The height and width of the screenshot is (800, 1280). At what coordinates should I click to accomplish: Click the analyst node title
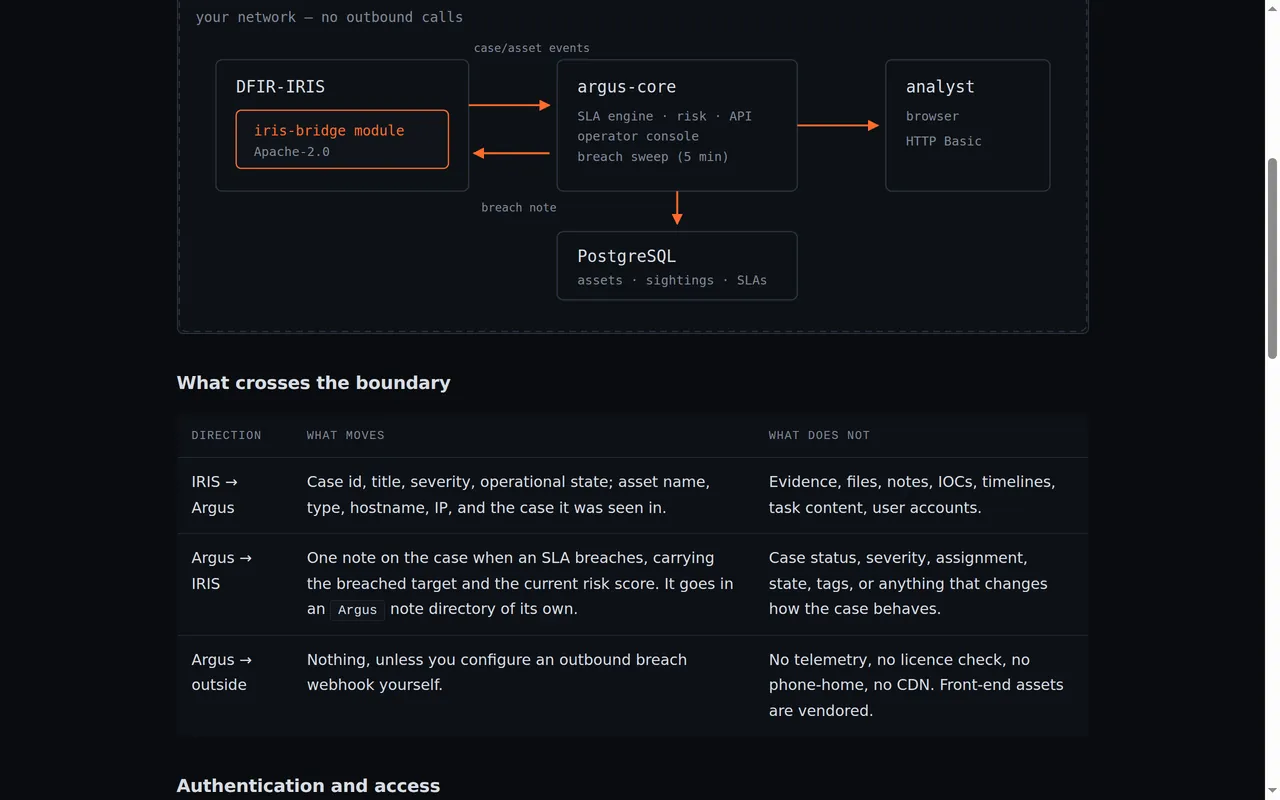(940, 87)
